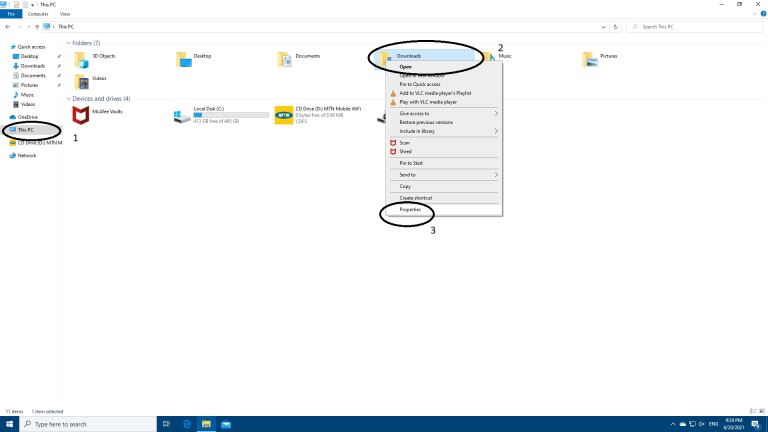The width and height of the screenshot is (768, 432).
Task: Open the Computer ribbon tab
Action: pyautogui.click(x=38, y=14)
